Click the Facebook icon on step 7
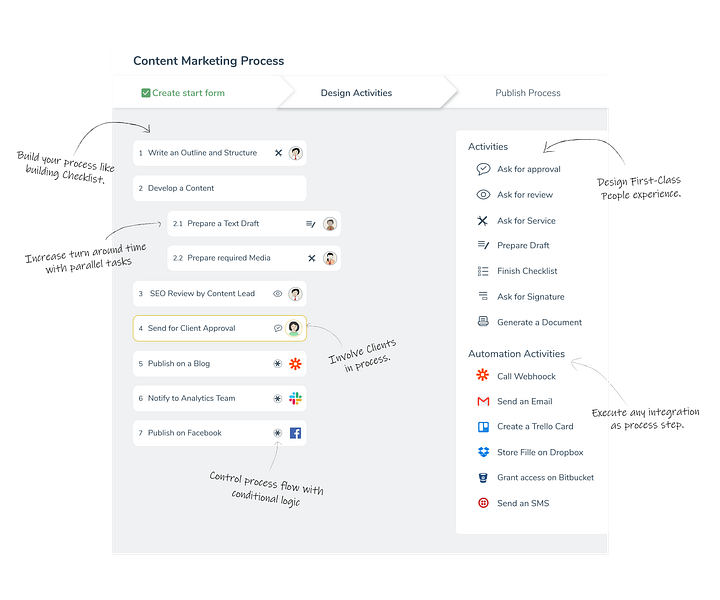Viewport: 720px width, 600px height. click(x=295, y=433)
